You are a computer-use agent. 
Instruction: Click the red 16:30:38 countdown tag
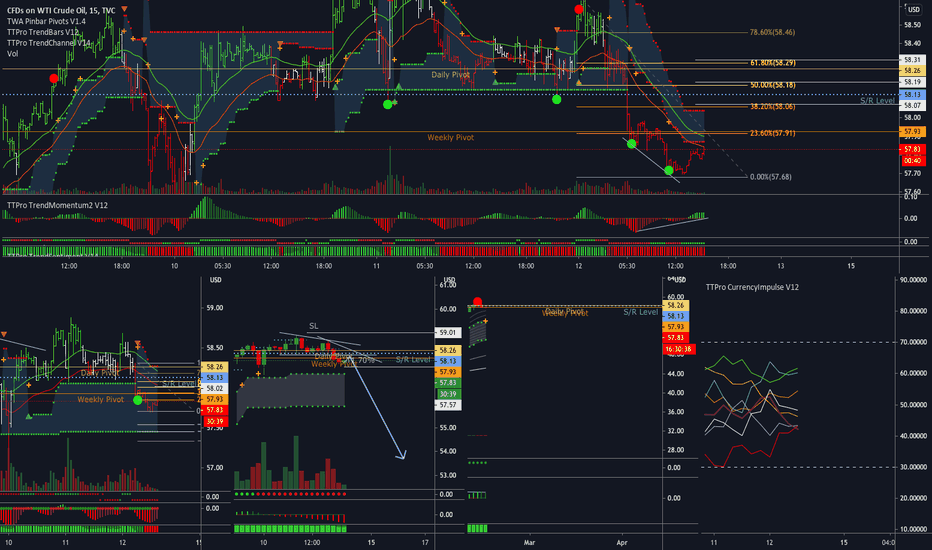(678, 349)
